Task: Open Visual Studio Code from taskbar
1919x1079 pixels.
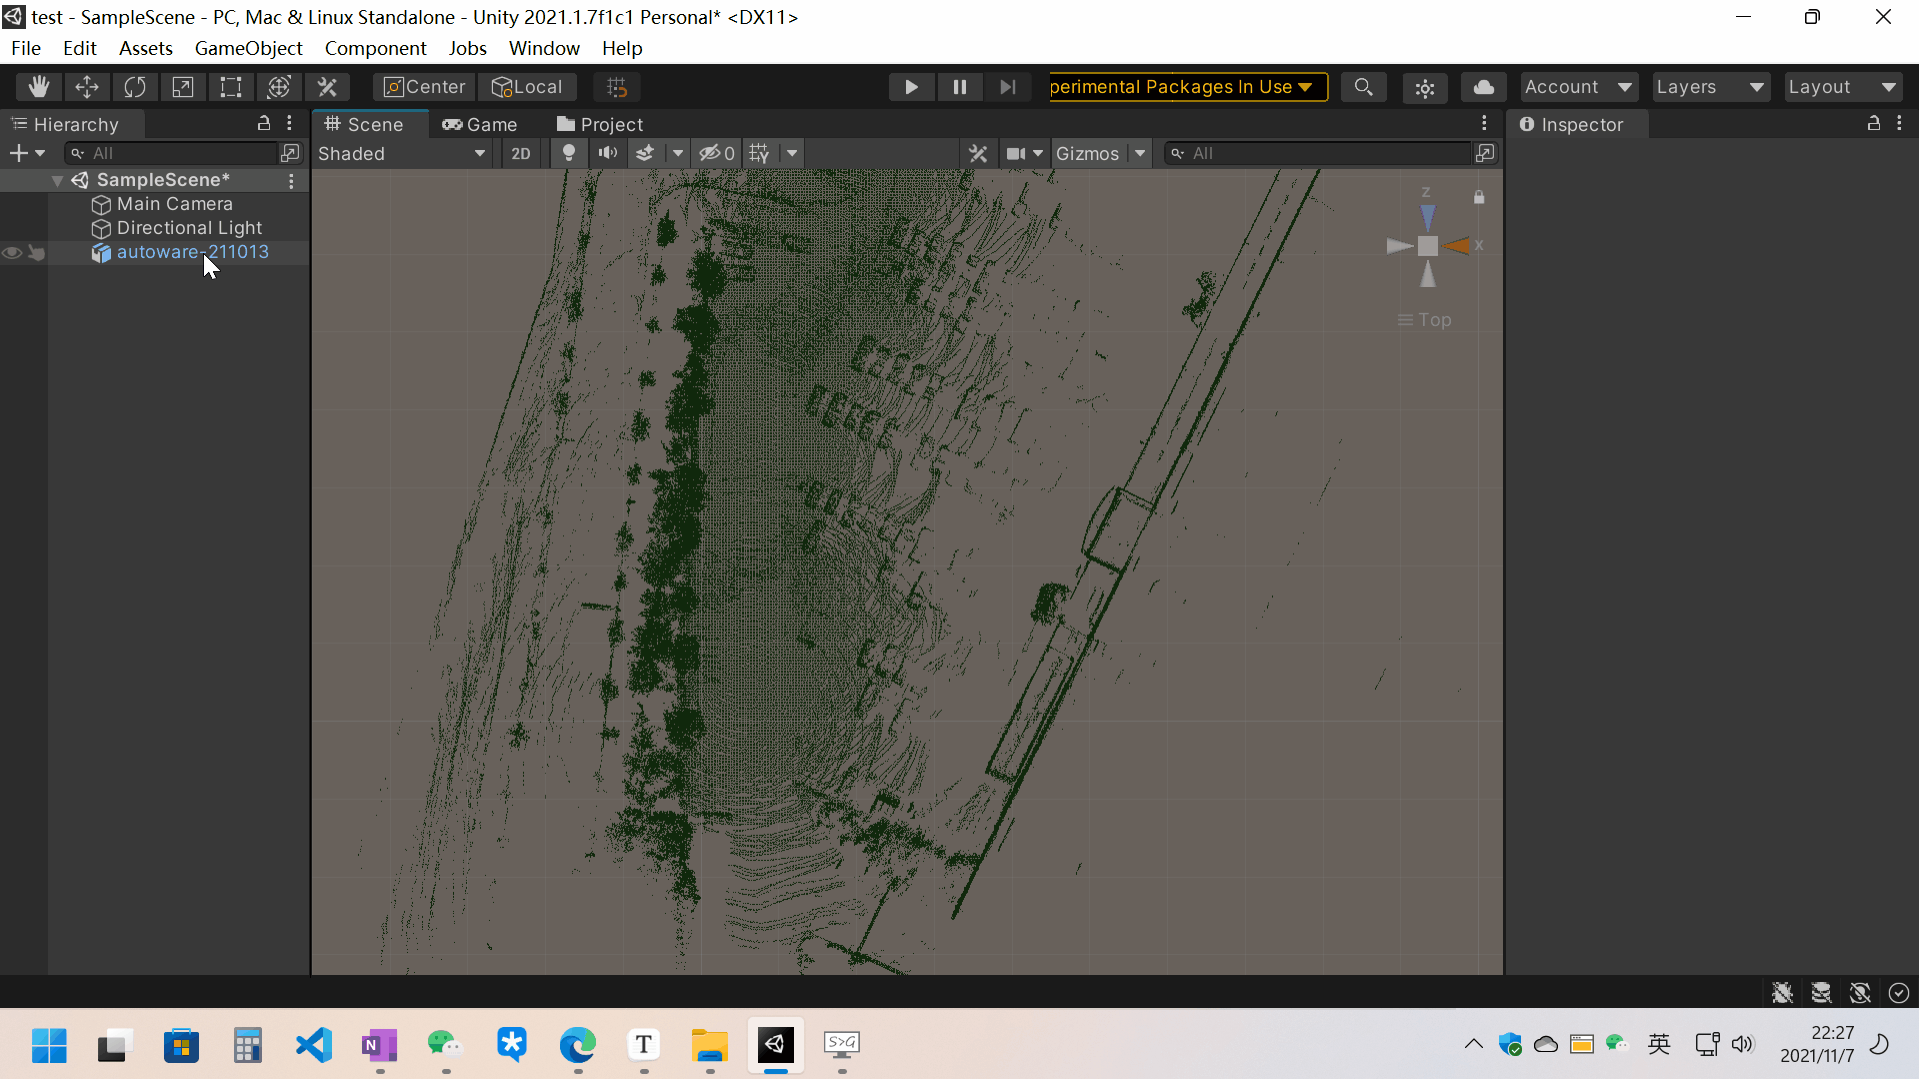Action: (x=314, y=1045)
